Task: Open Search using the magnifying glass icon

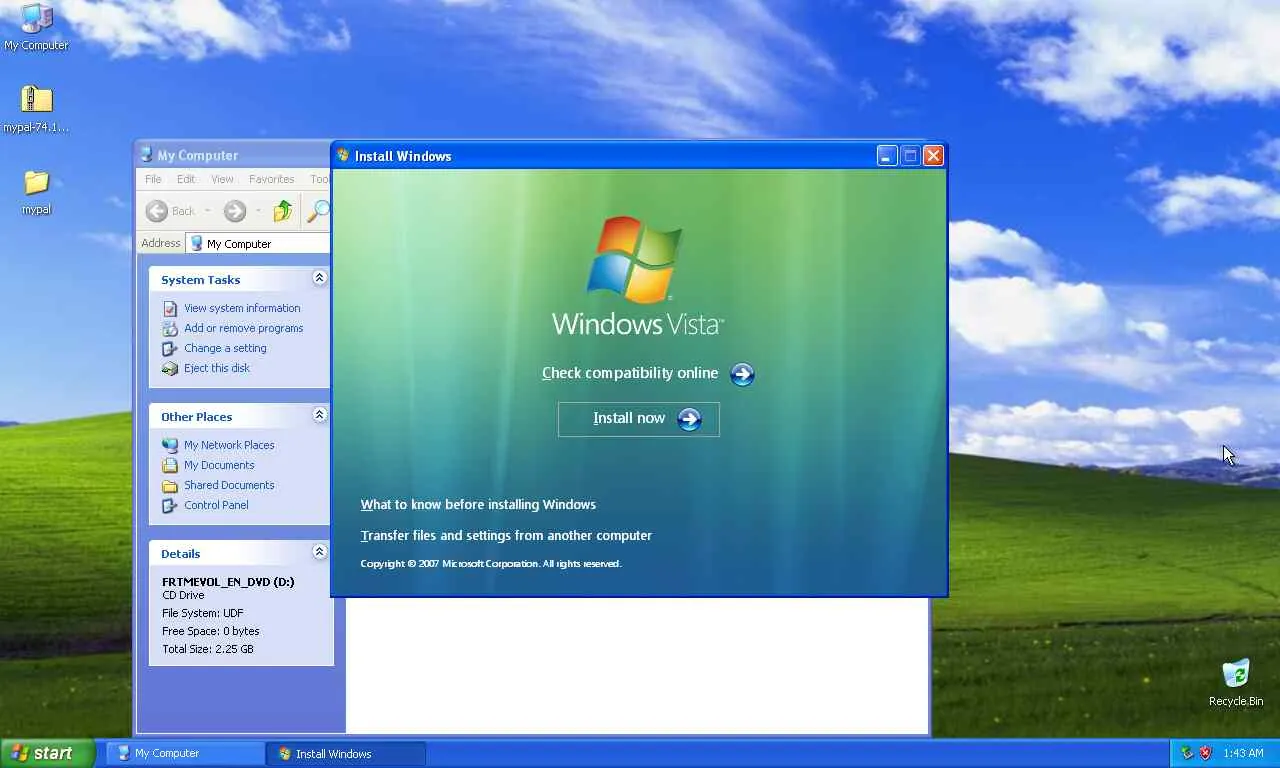Action: click(x=318, y=211)
